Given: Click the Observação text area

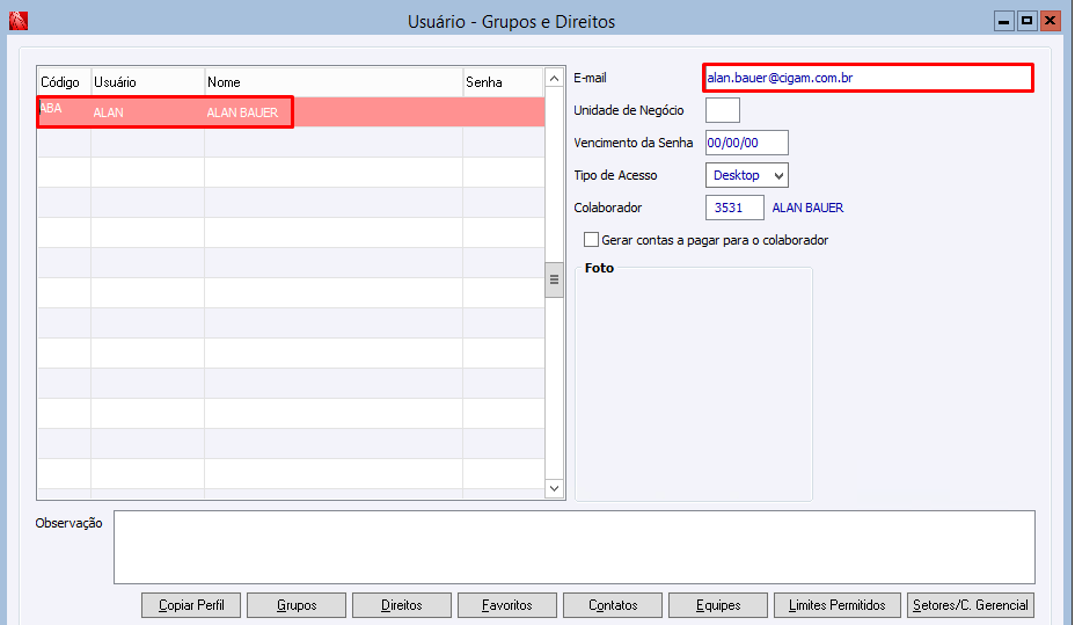Looking at the screenshot, I should pos(574,547).
